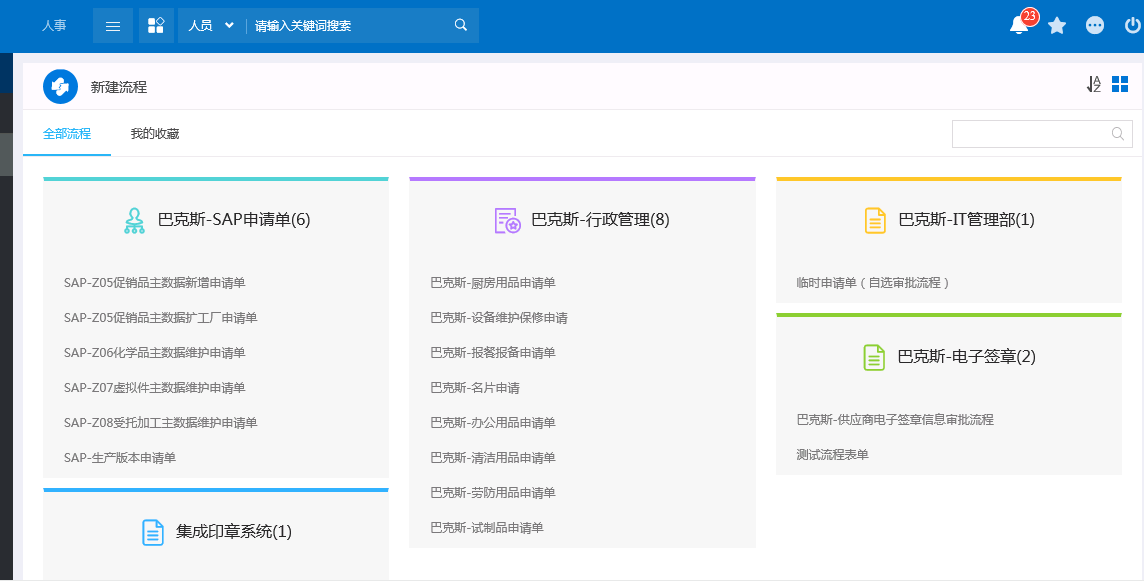This screenshot has width=1144, height=581.
Task: Click the power logout icon
Action: (1132, 26)
